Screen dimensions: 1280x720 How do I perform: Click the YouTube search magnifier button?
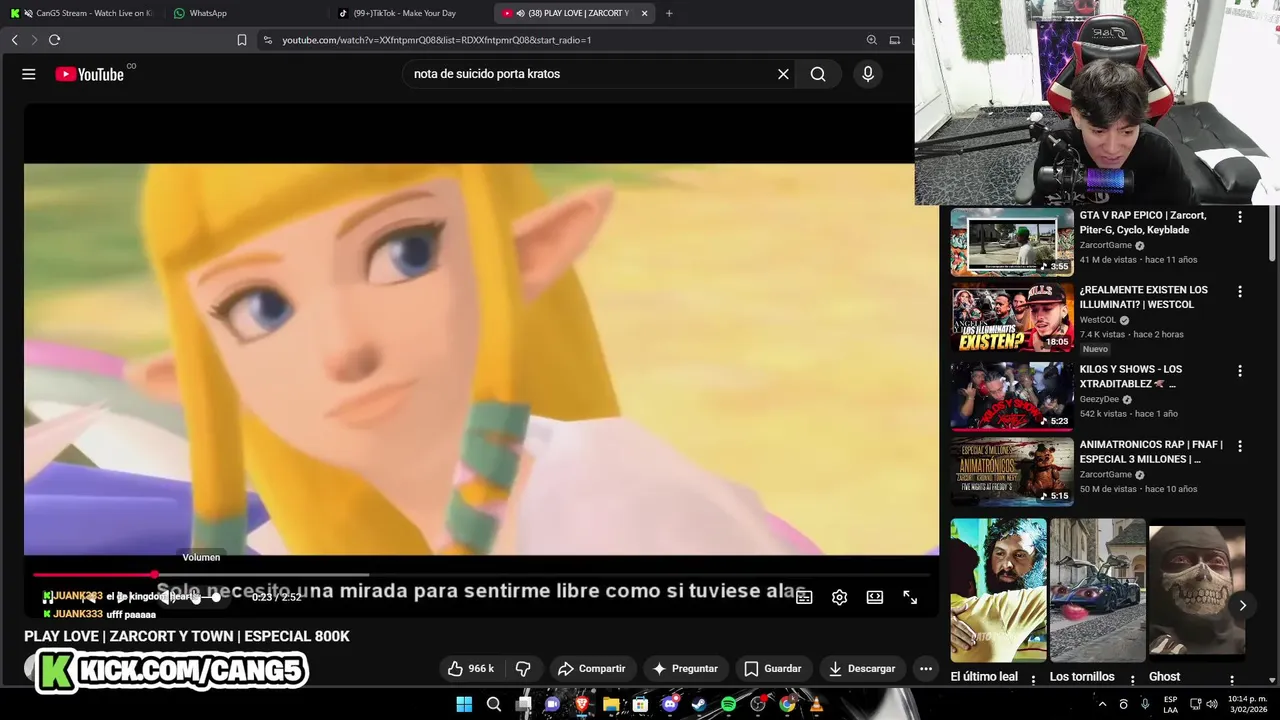(x=818, y=74)
